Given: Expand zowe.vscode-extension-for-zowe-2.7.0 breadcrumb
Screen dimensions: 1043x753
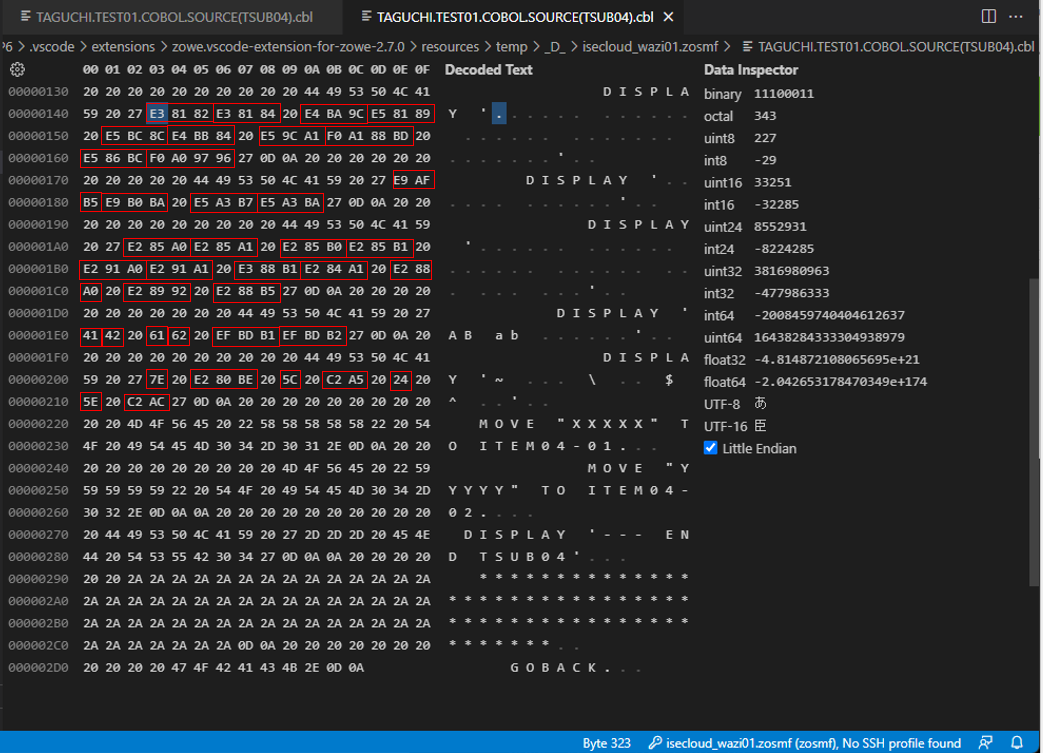Looking at the screenshot, I should tap(288, 46).
